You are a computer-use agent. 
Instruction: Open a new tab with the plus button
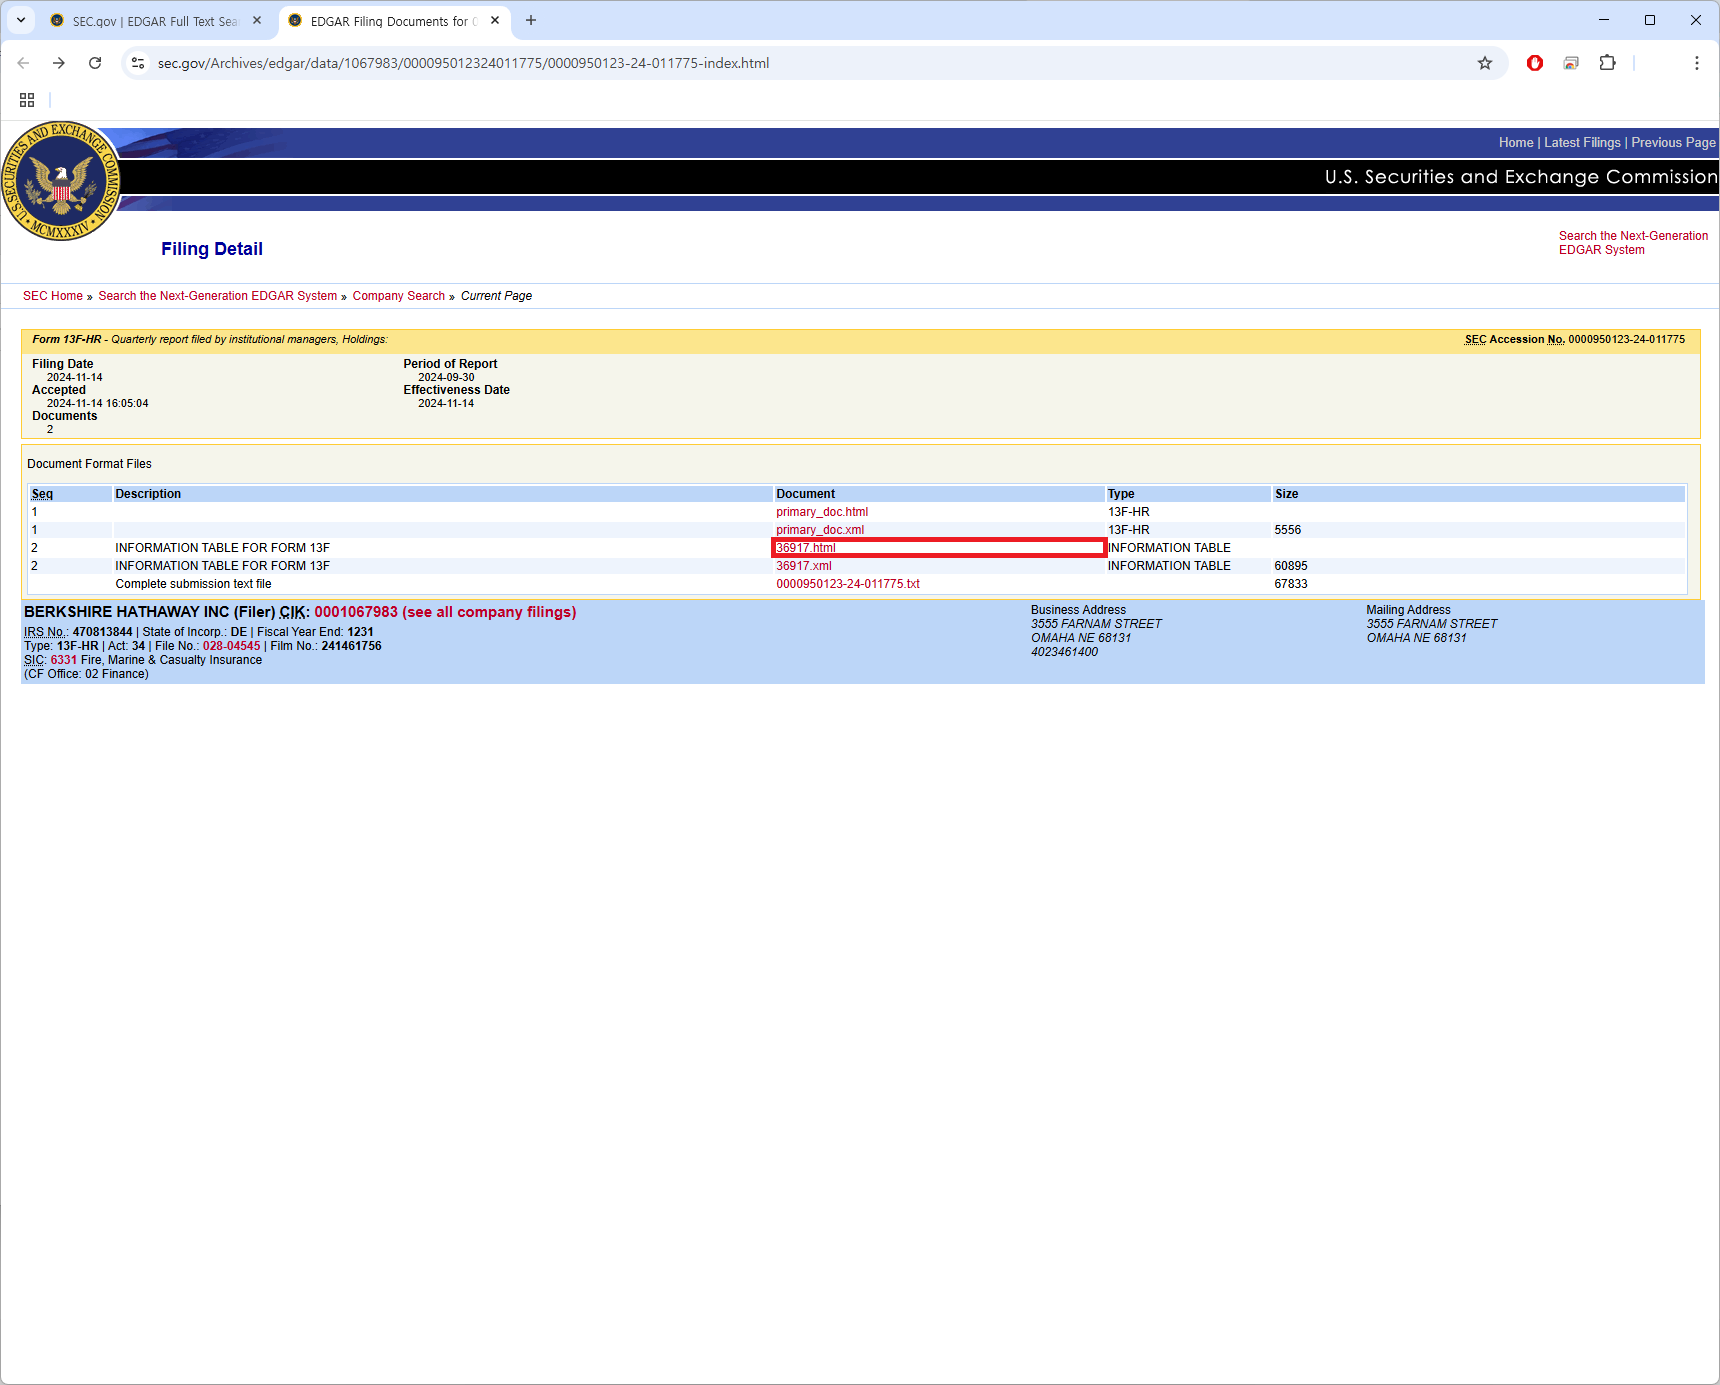531,20
